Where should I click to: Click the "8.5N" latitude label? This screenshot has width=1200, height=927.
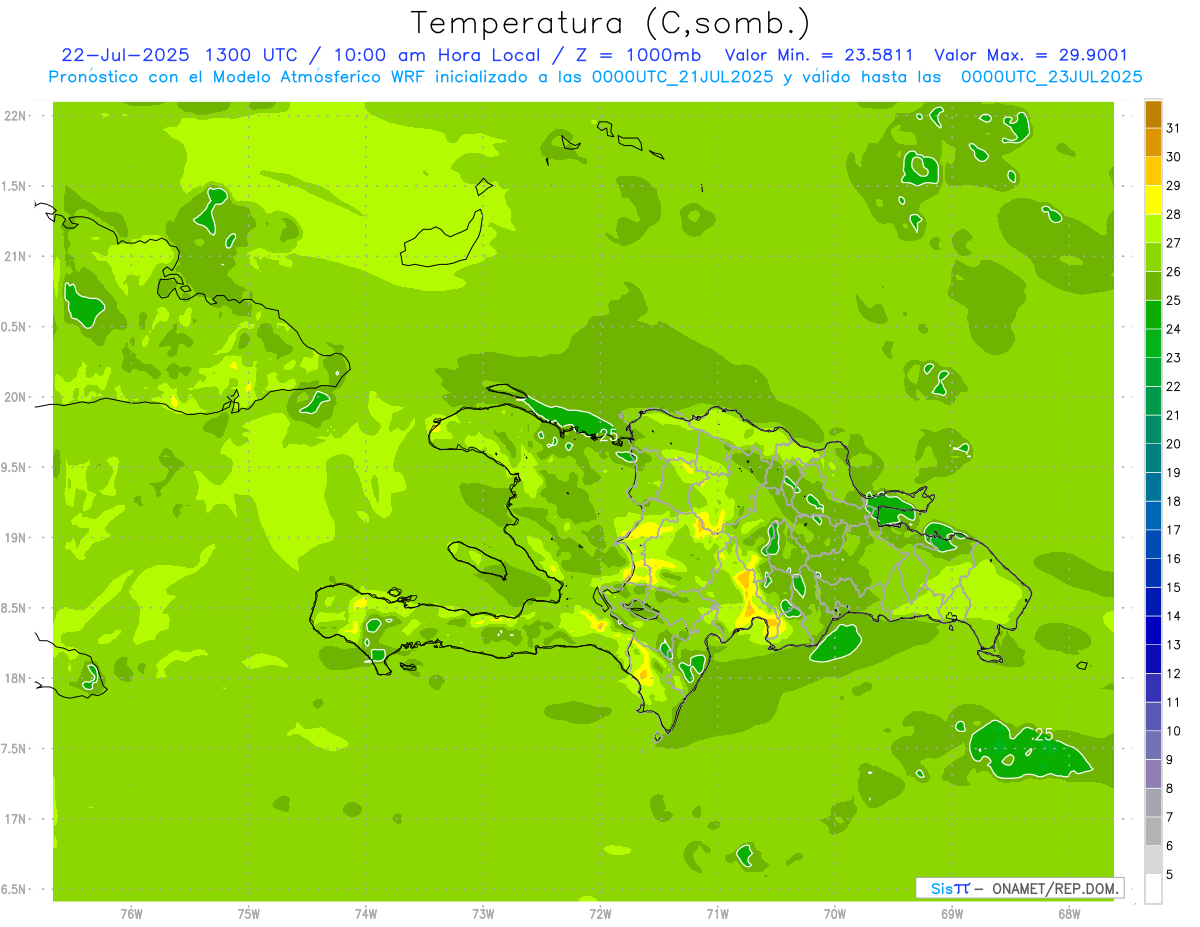15,608
